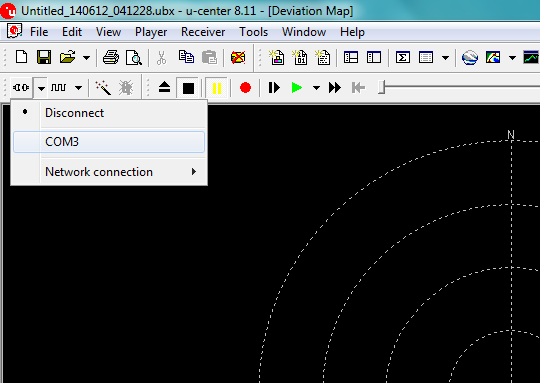540x383 pixels.
Task: Click the Eject player button
Action: [165, 87]
